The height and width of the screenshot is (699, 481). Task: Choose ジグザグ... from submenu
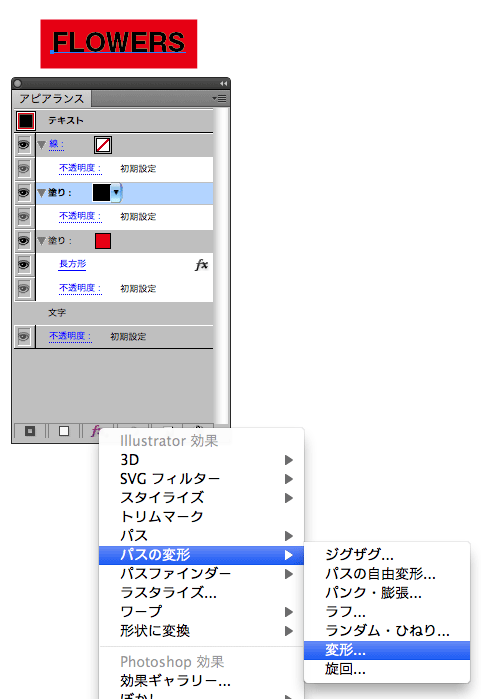click(x=387, y=555)
